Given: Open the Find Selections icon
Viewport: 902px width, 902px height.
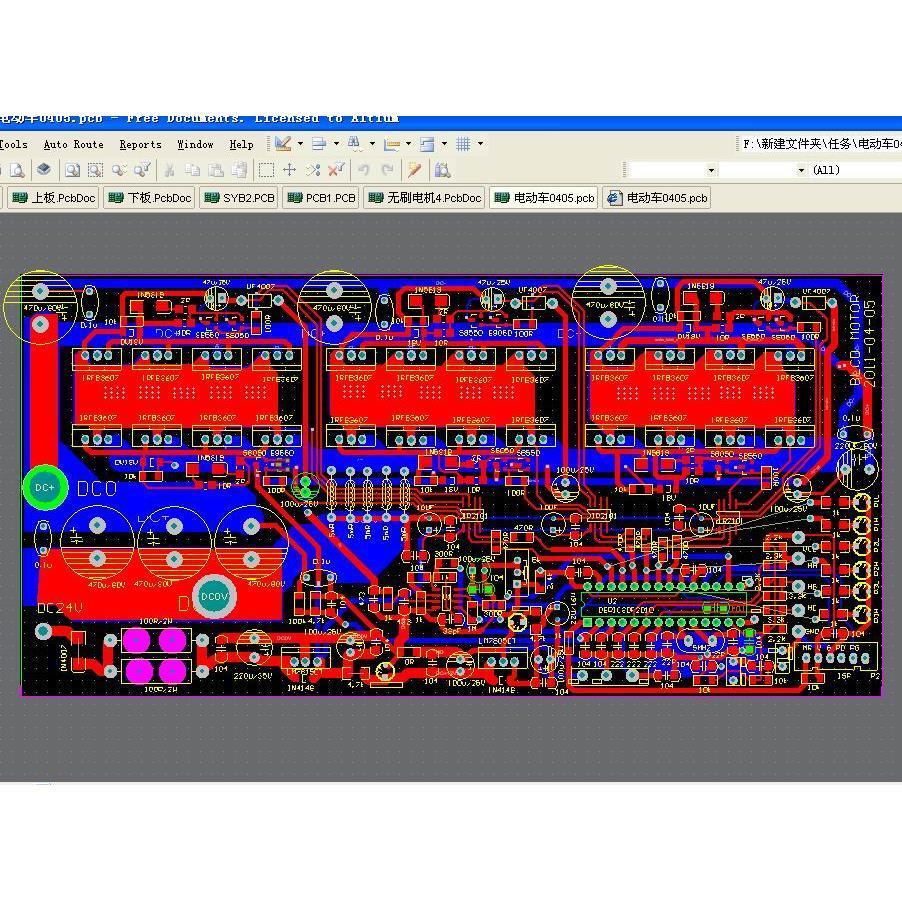Looking at the screenshot, I should click(354, 144).
